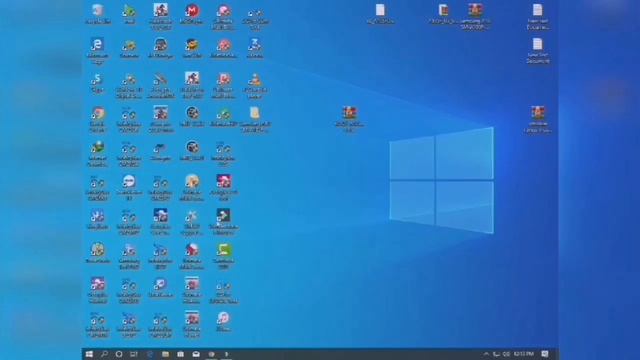Select the VLC media player cone shortcut

(x=255, y=85)
